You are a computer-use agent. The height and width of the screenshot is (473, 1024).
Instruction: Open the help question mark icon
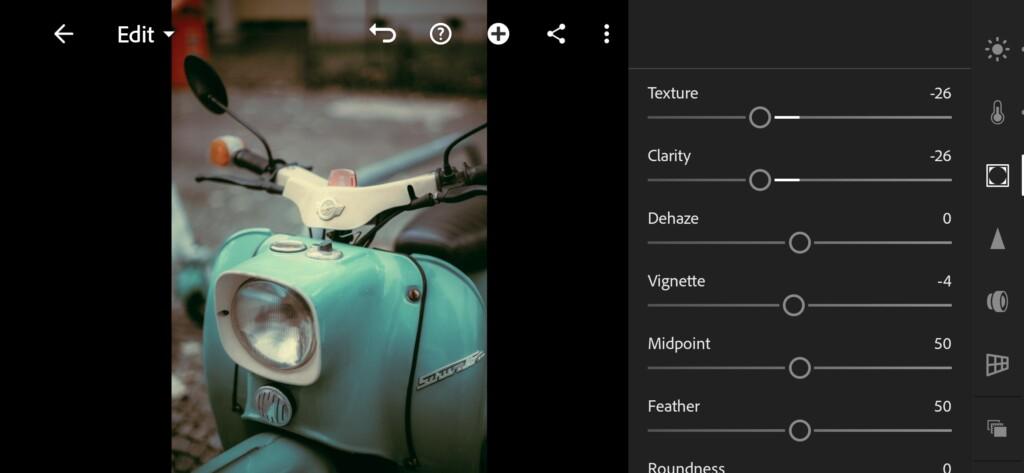(441, 34)
